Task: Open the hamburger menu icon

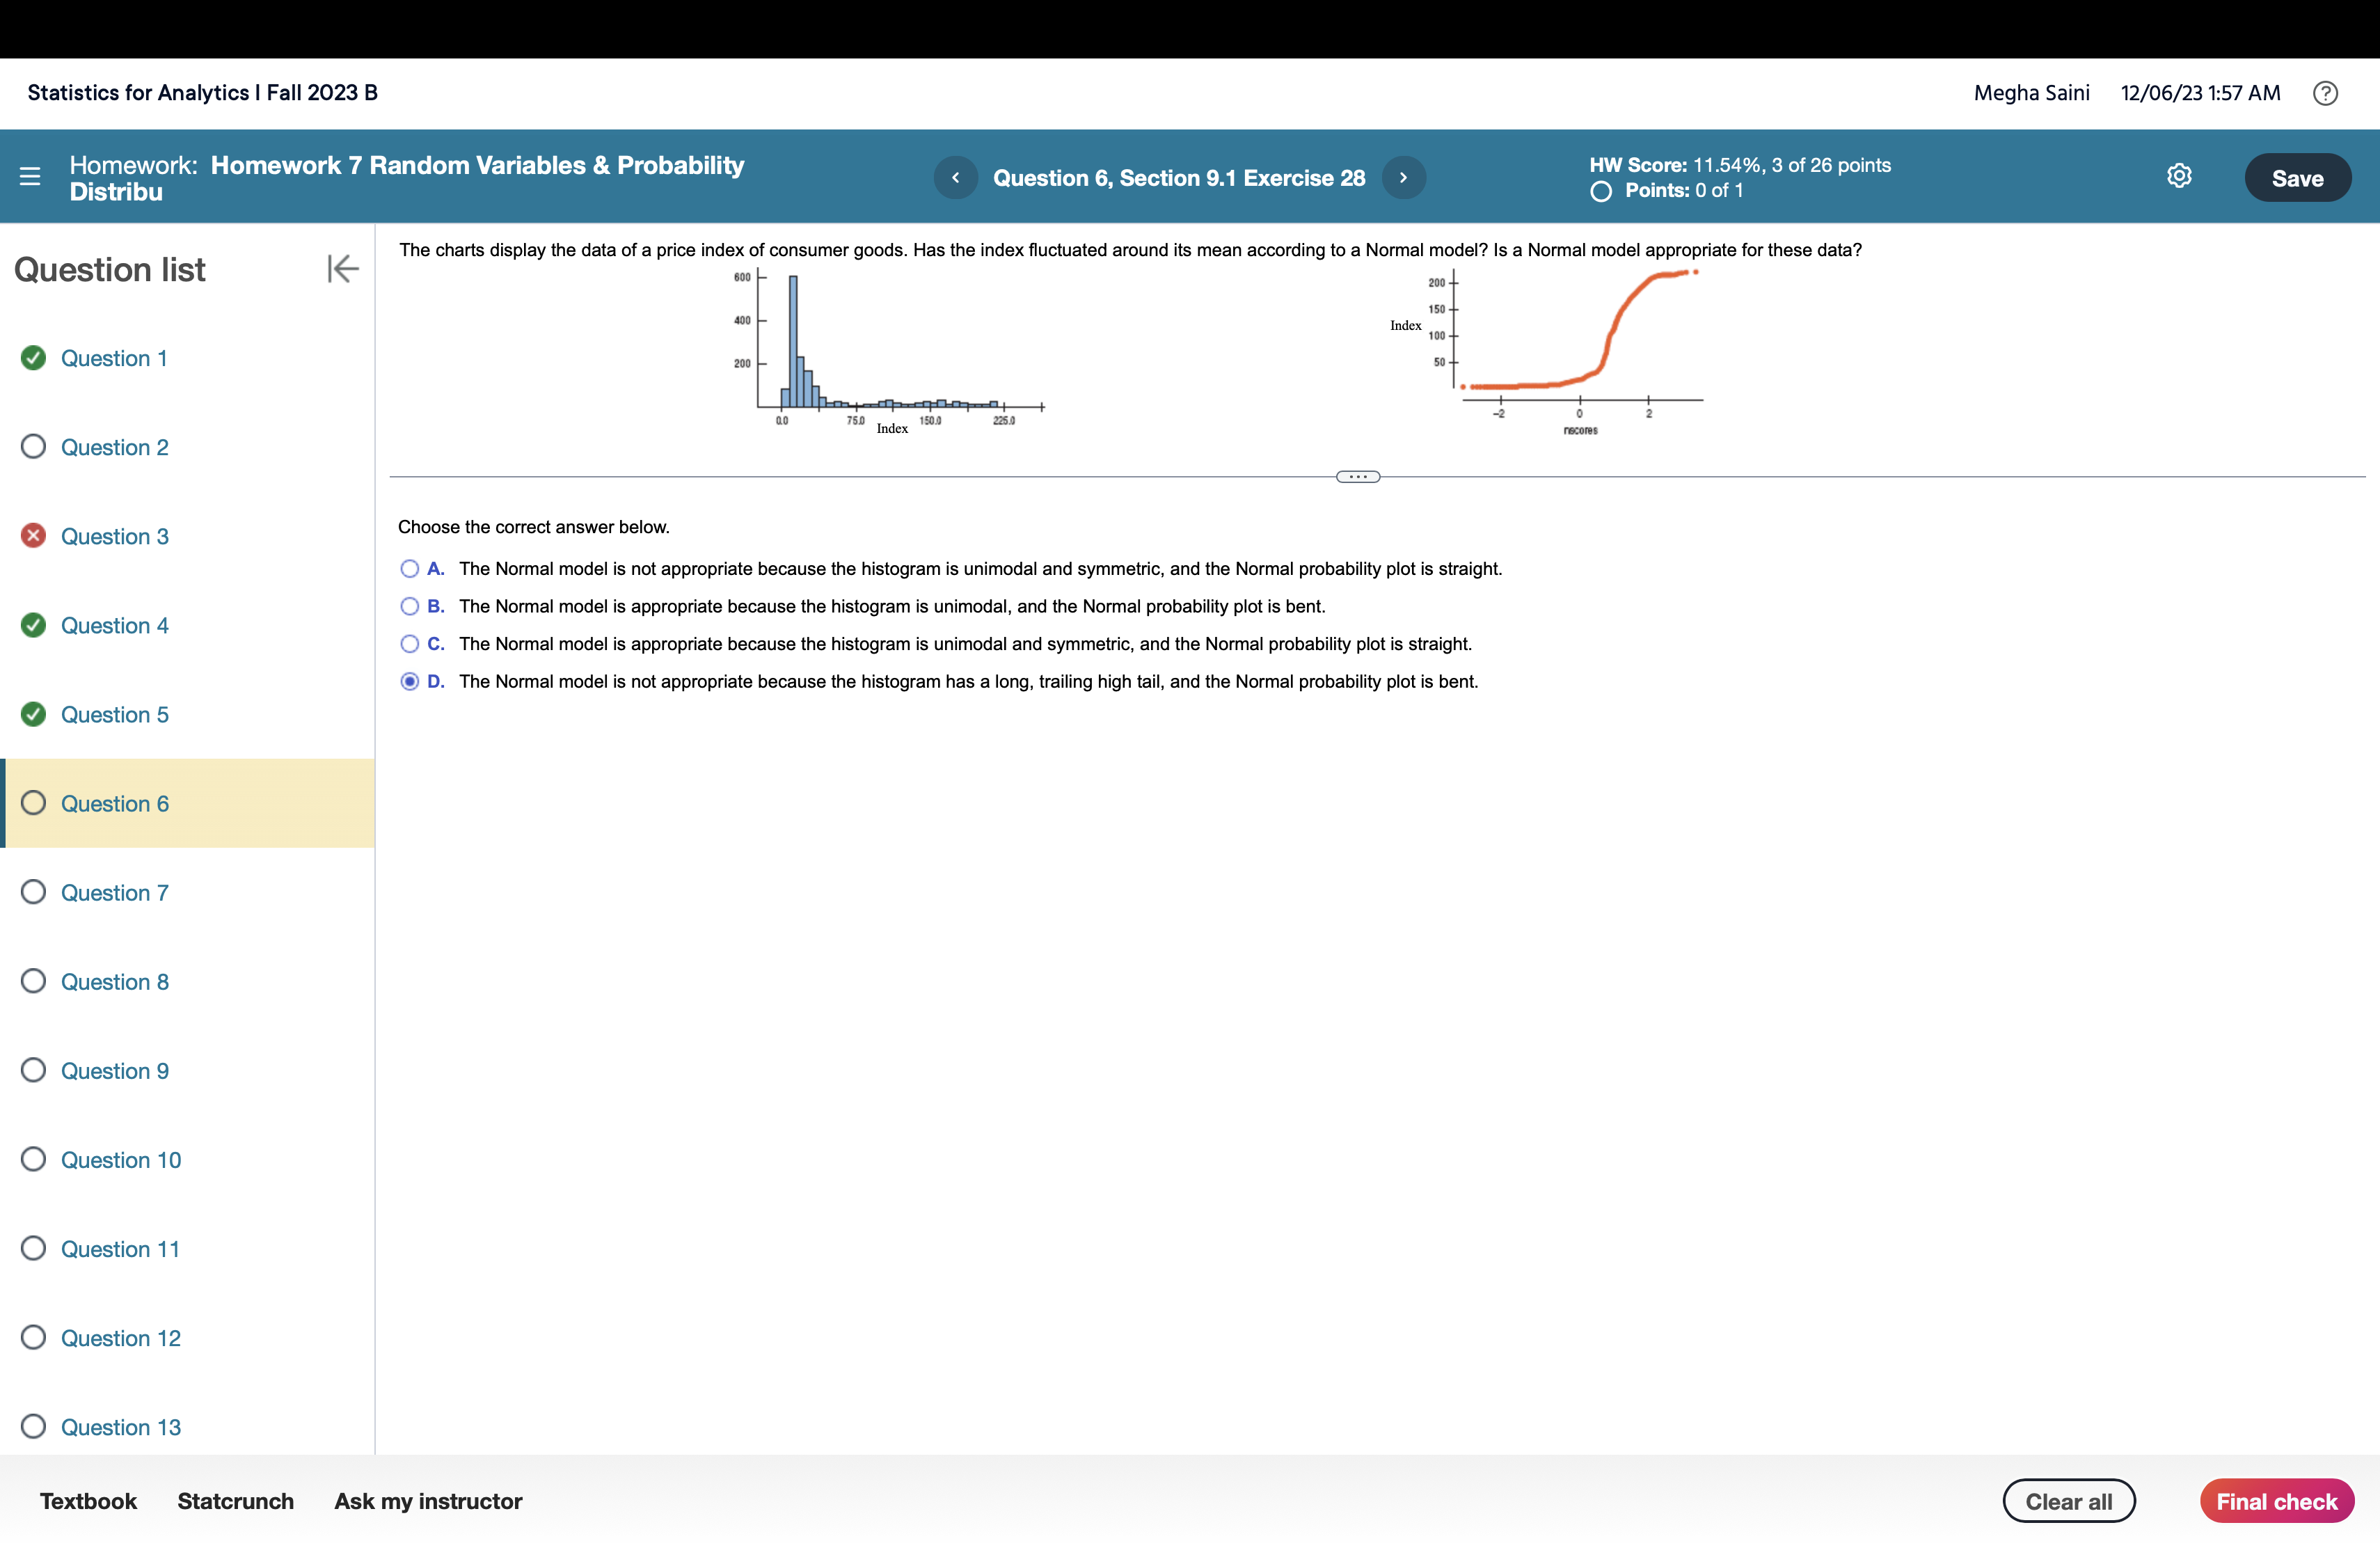Action: pyautogui.click(x=30, y=177)
